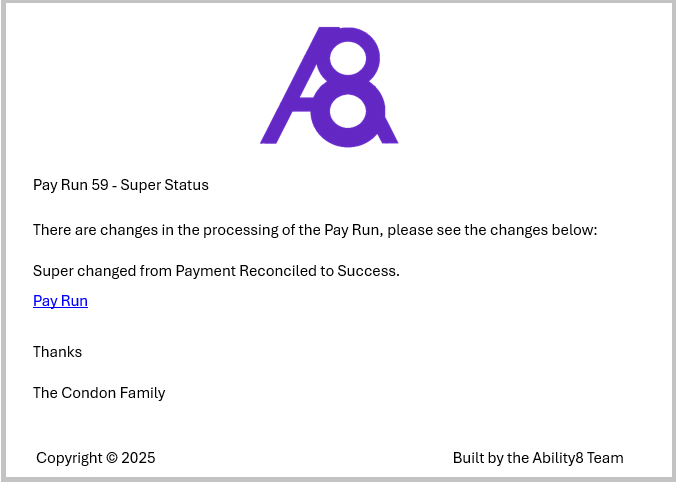Open the Pay Run link
This screenshot has width=676, height=483.
60,301
